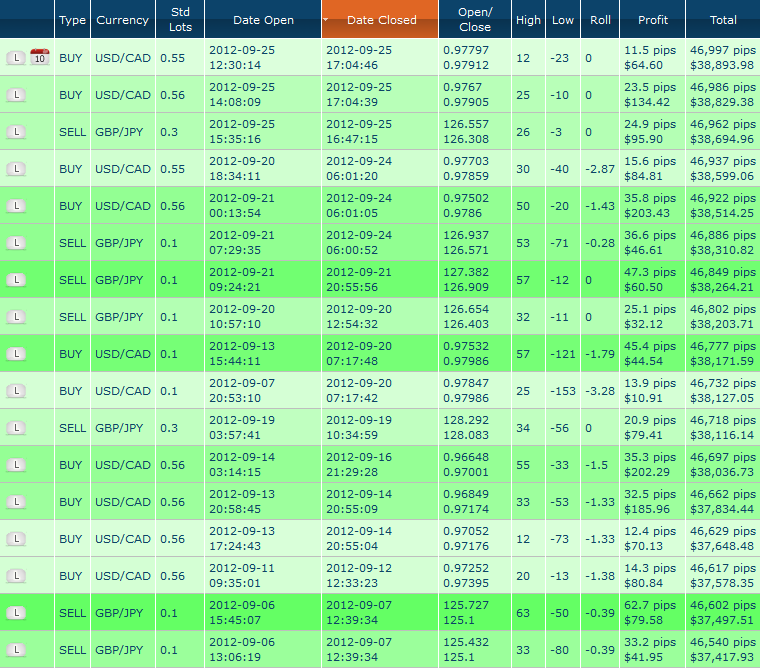Sort by Low column header
760x668 pixels.
(x=563, y=19)
